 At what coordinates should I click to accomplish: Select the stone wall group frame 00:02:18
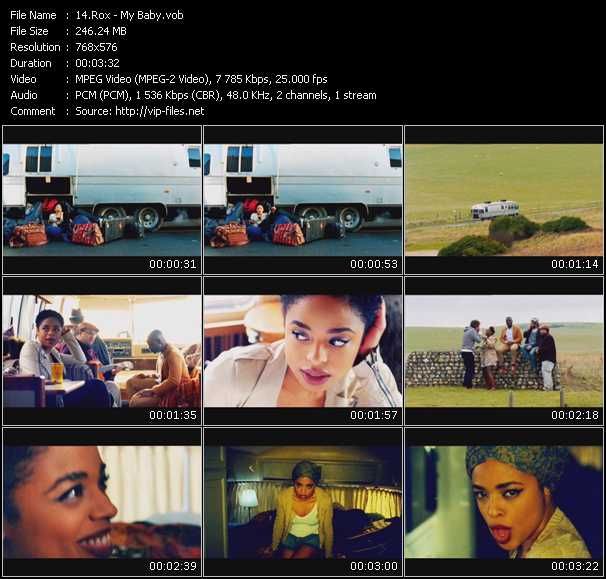coord(504,351)
